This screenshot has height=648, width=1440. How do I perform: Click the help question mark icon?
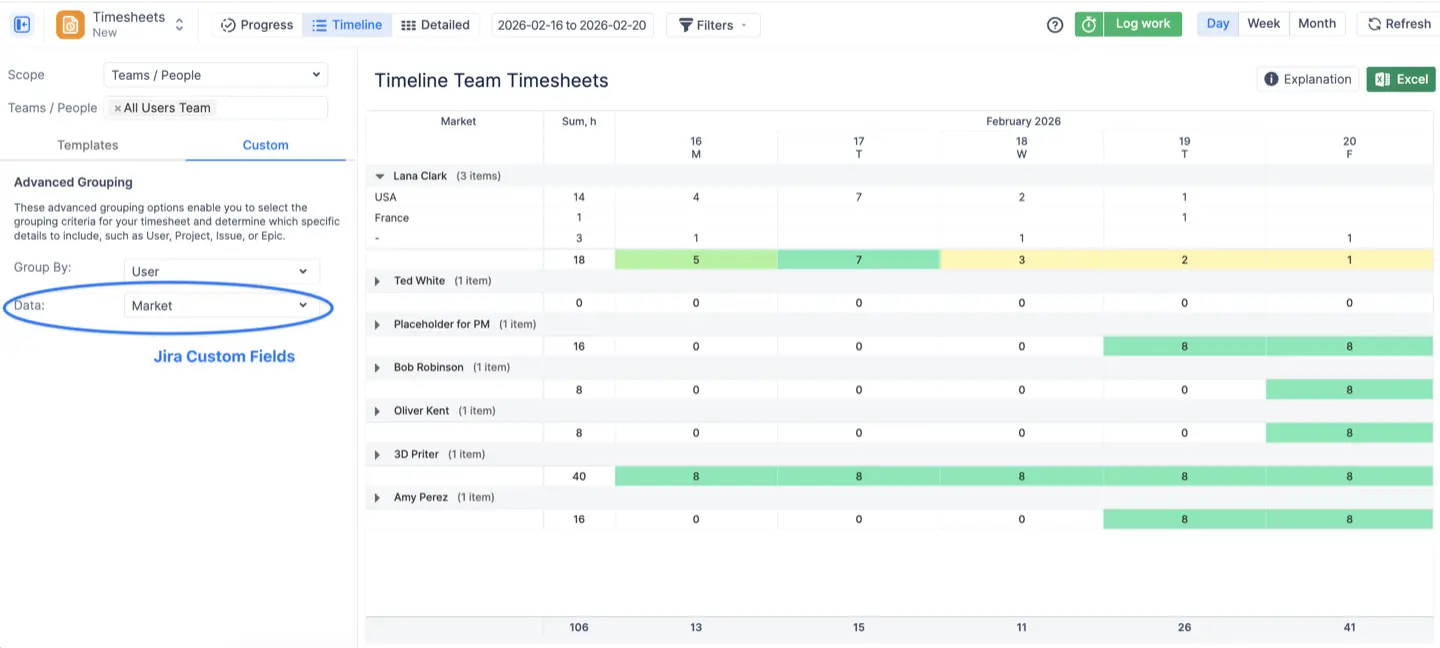point(1054,24)
